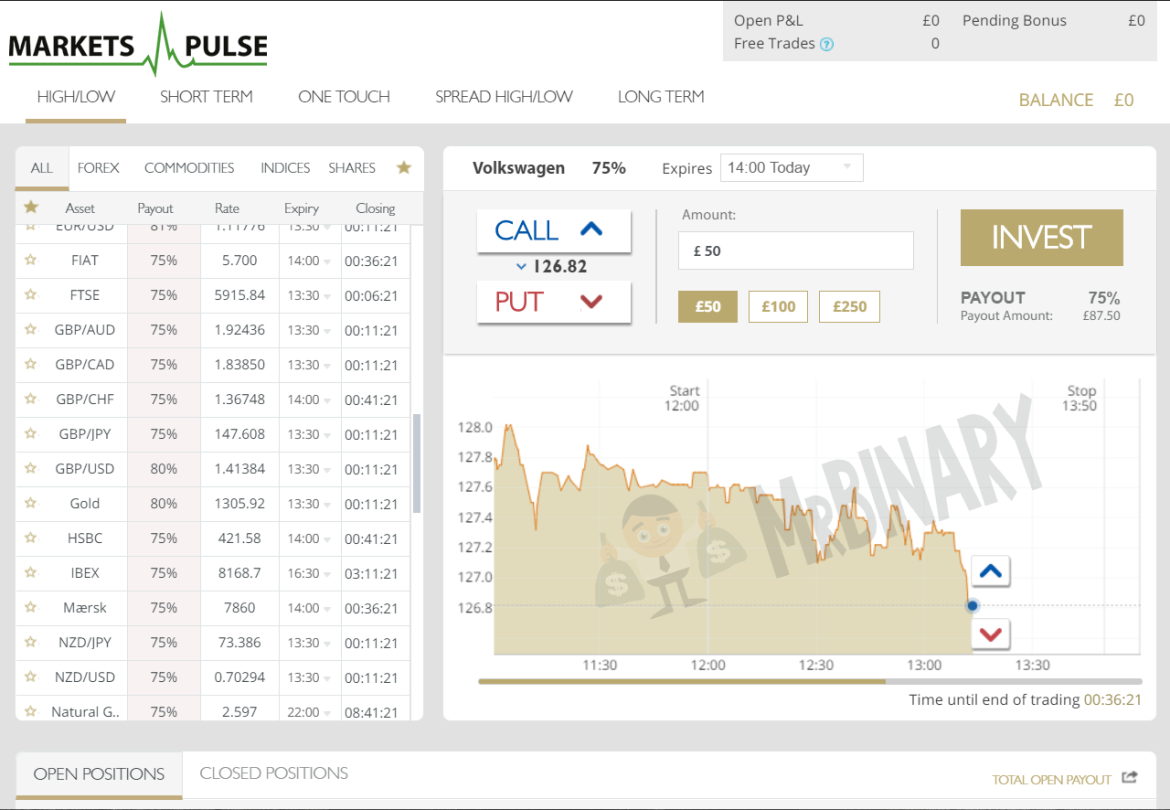The image size is (1170, 810).
Task: Toggle the NZD/JPY favorite star
Action: [31, 641]
